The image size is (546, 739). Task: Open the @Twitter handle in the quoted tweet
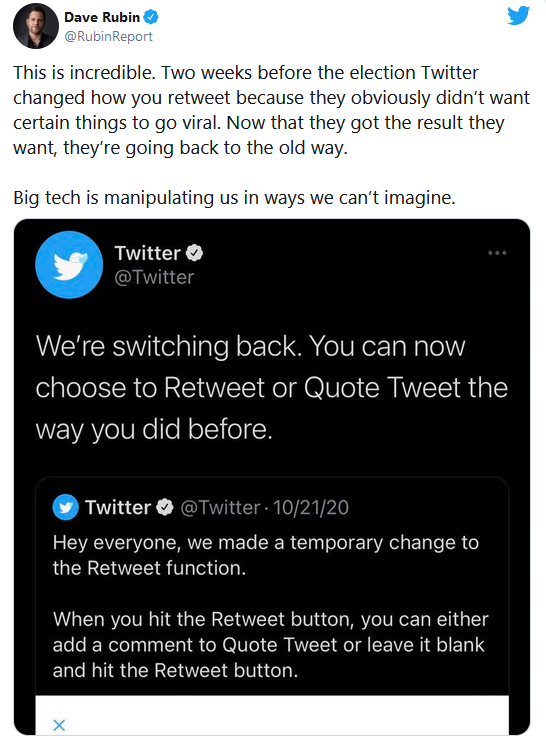[x=220, y=508]
